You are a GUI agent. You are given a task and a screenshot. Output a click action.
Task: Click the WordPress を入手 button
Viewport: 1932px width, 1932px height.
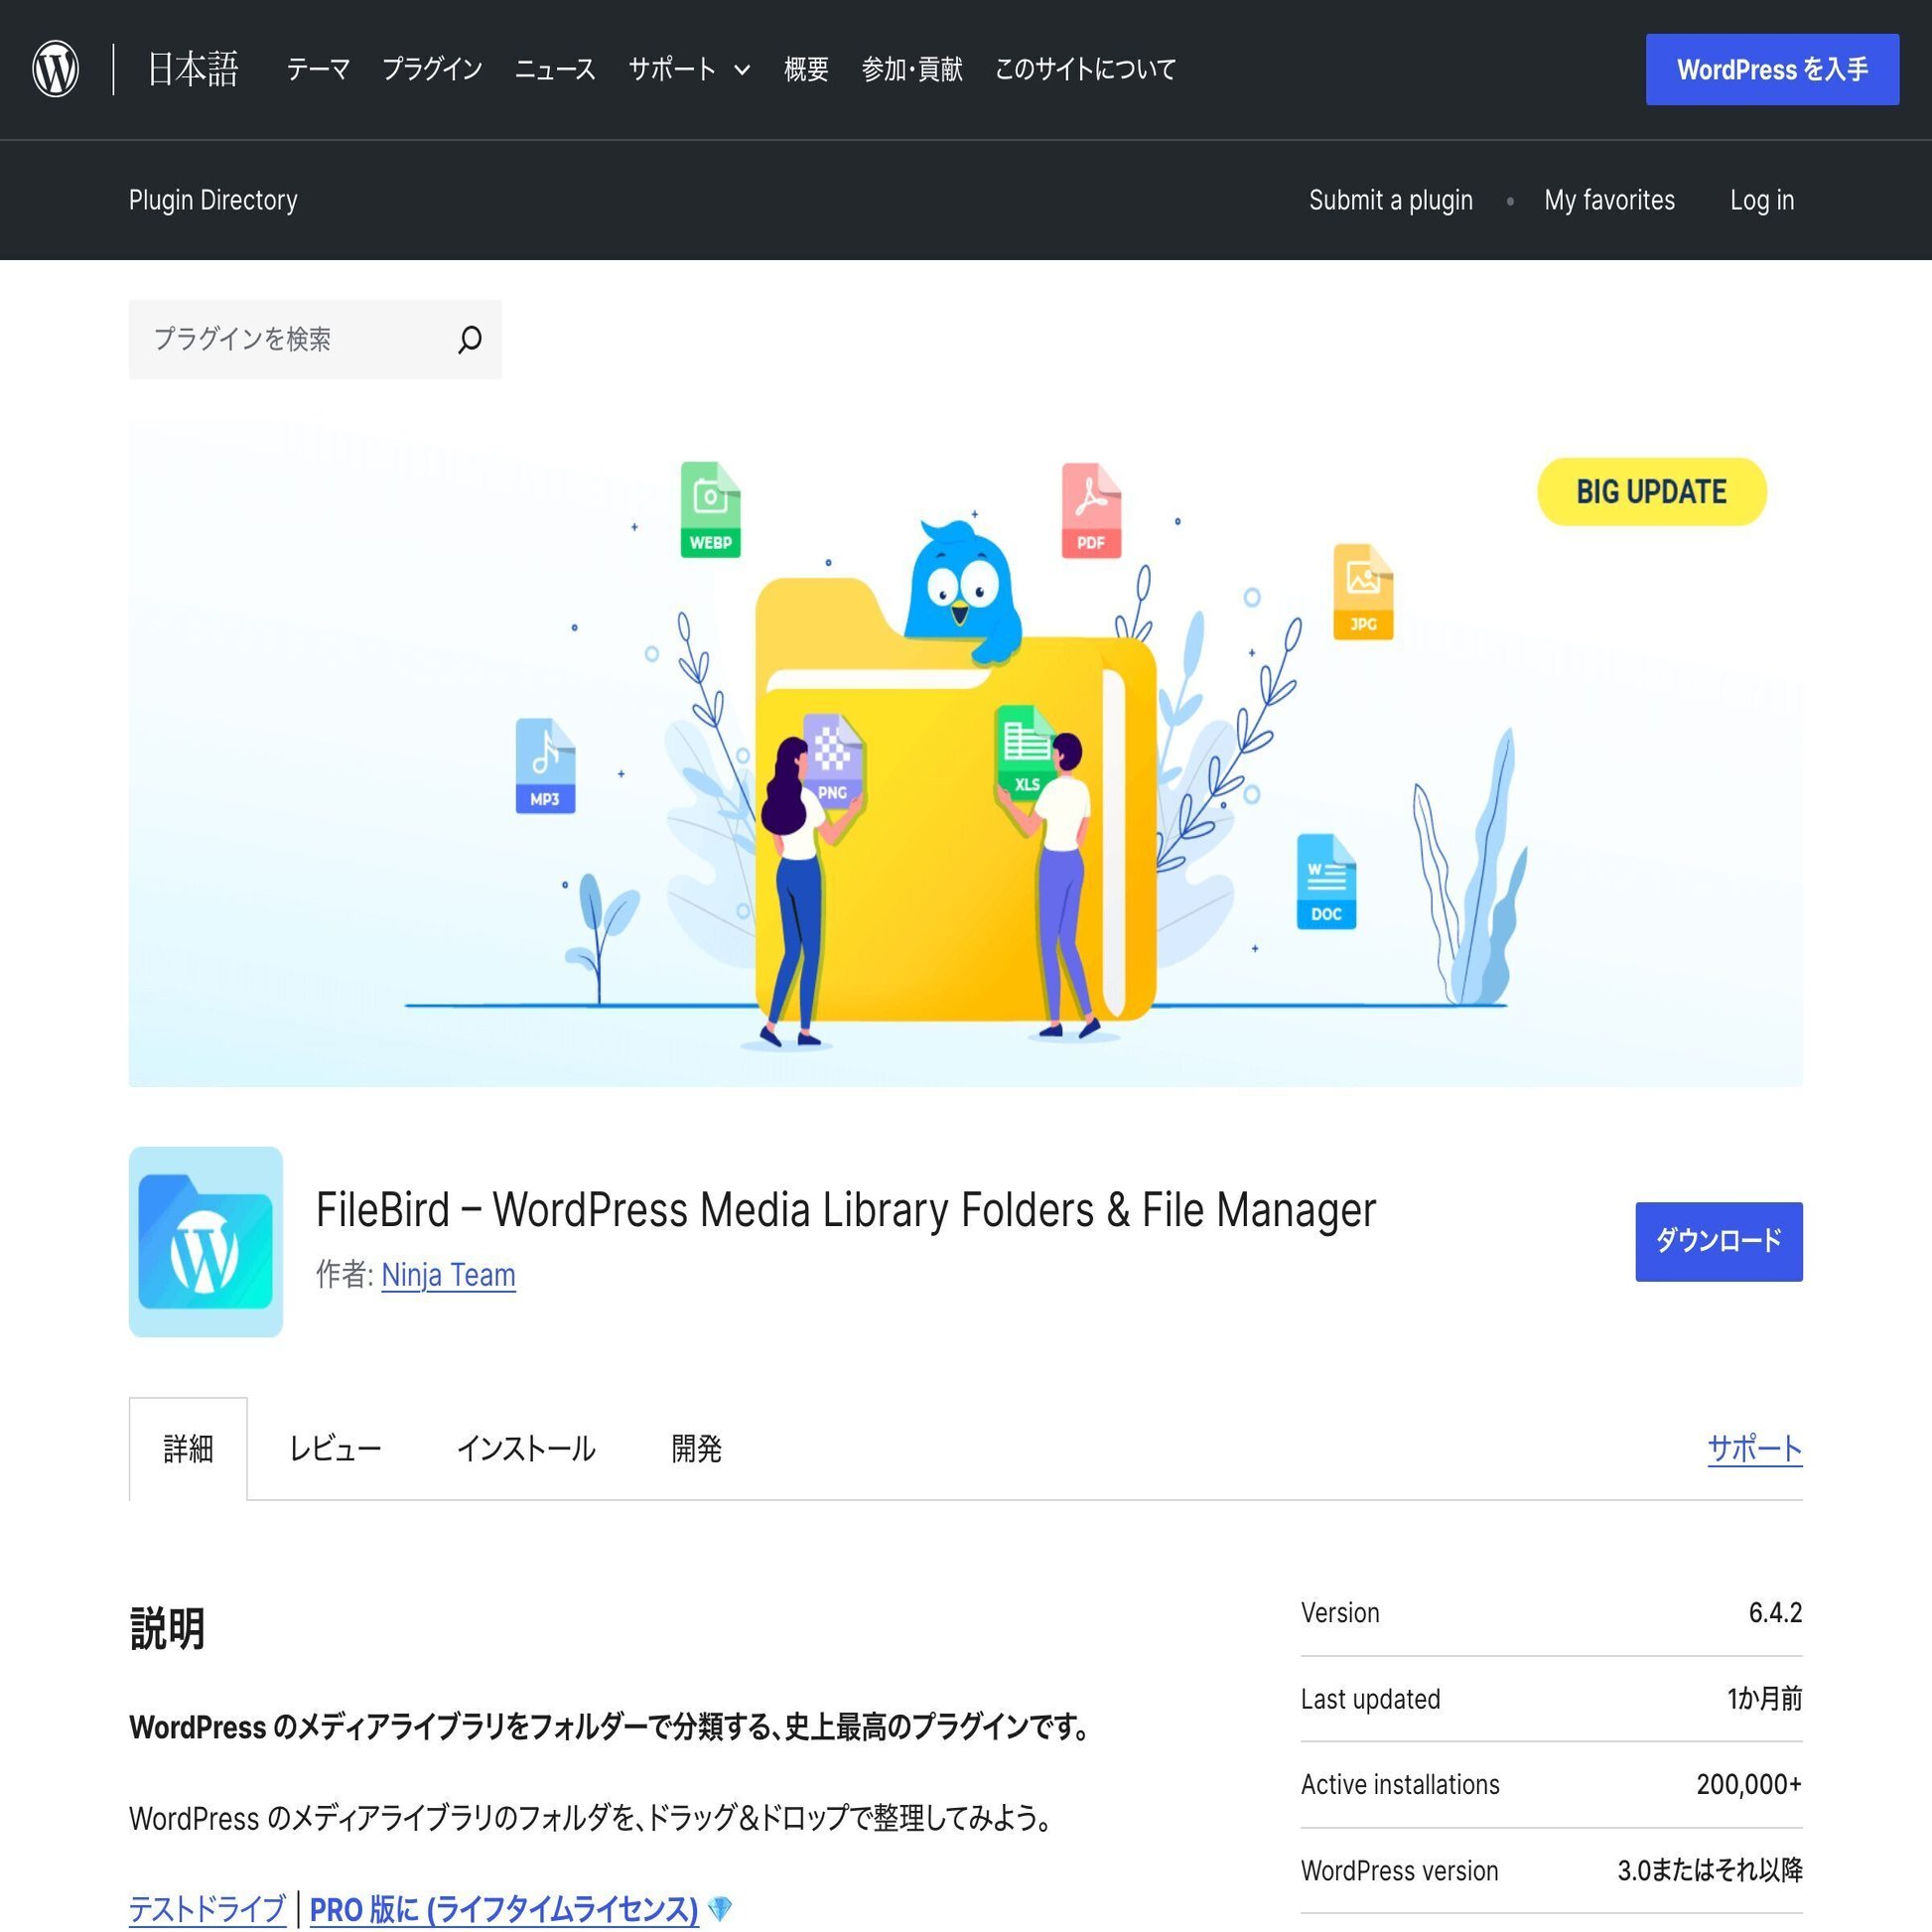pyautogui.click(x=1771, y=69)
